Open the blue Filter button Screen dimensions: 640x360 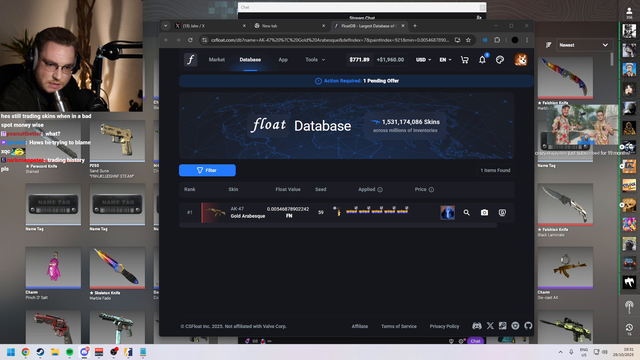pos(207,170)
